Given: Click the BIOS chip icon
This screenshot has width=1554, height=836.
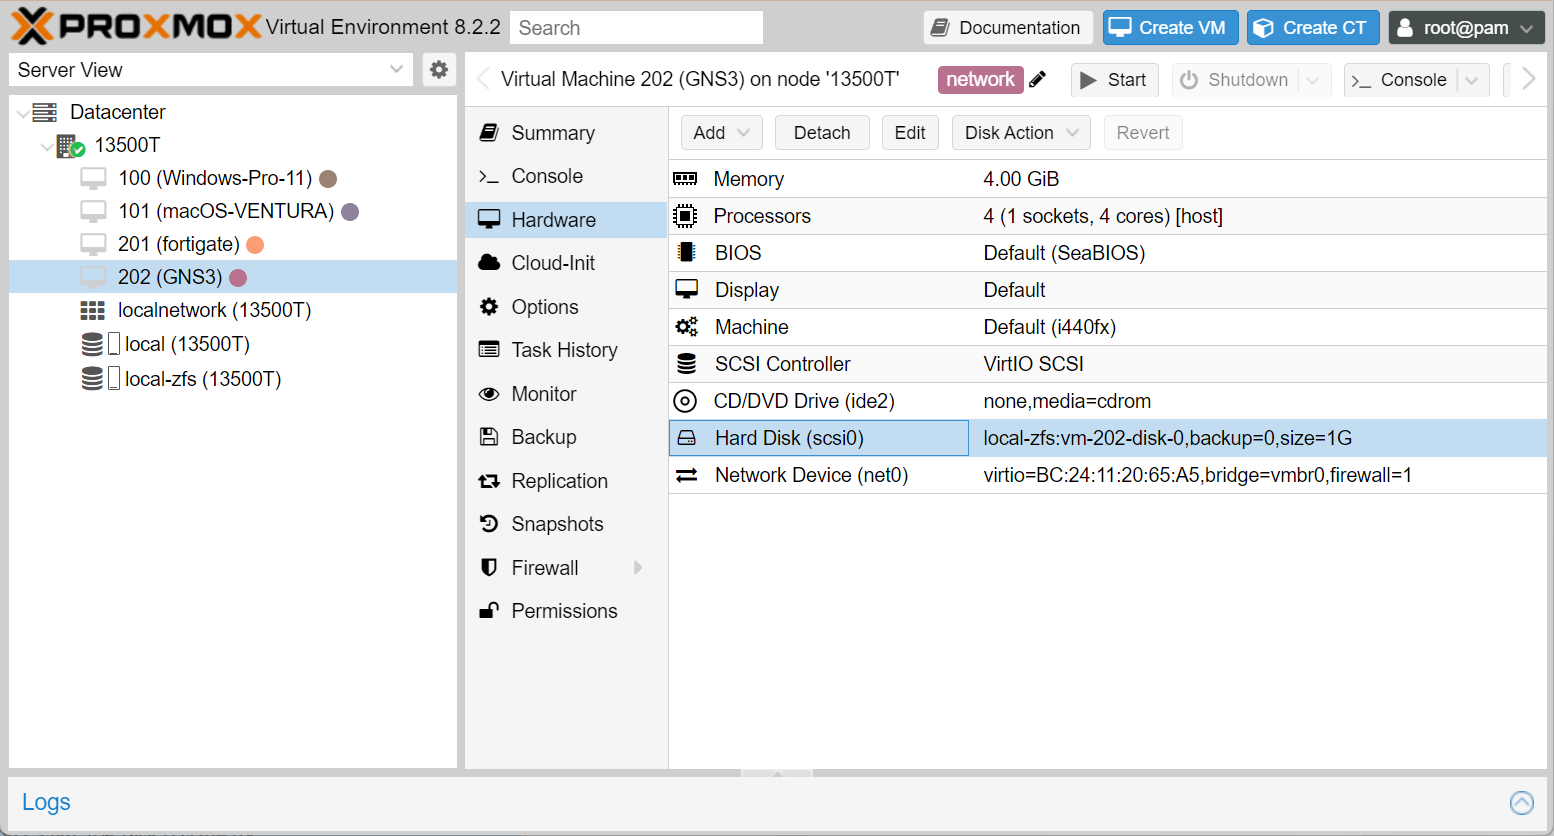Looking at the screenshot, I should pos(686,253).
